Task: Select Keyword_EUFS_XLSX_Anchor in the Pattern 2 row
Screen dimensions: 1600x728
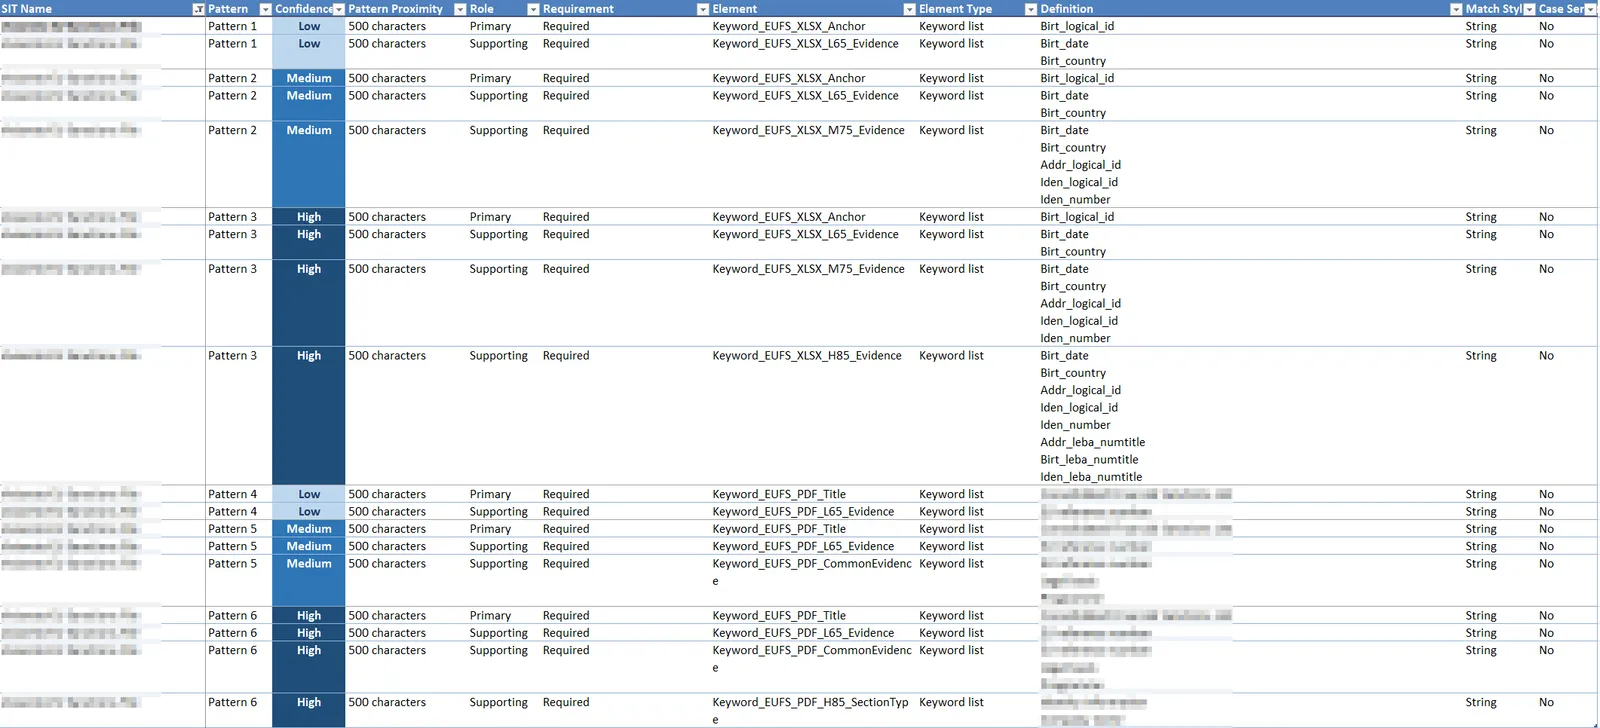Action: 789,78
